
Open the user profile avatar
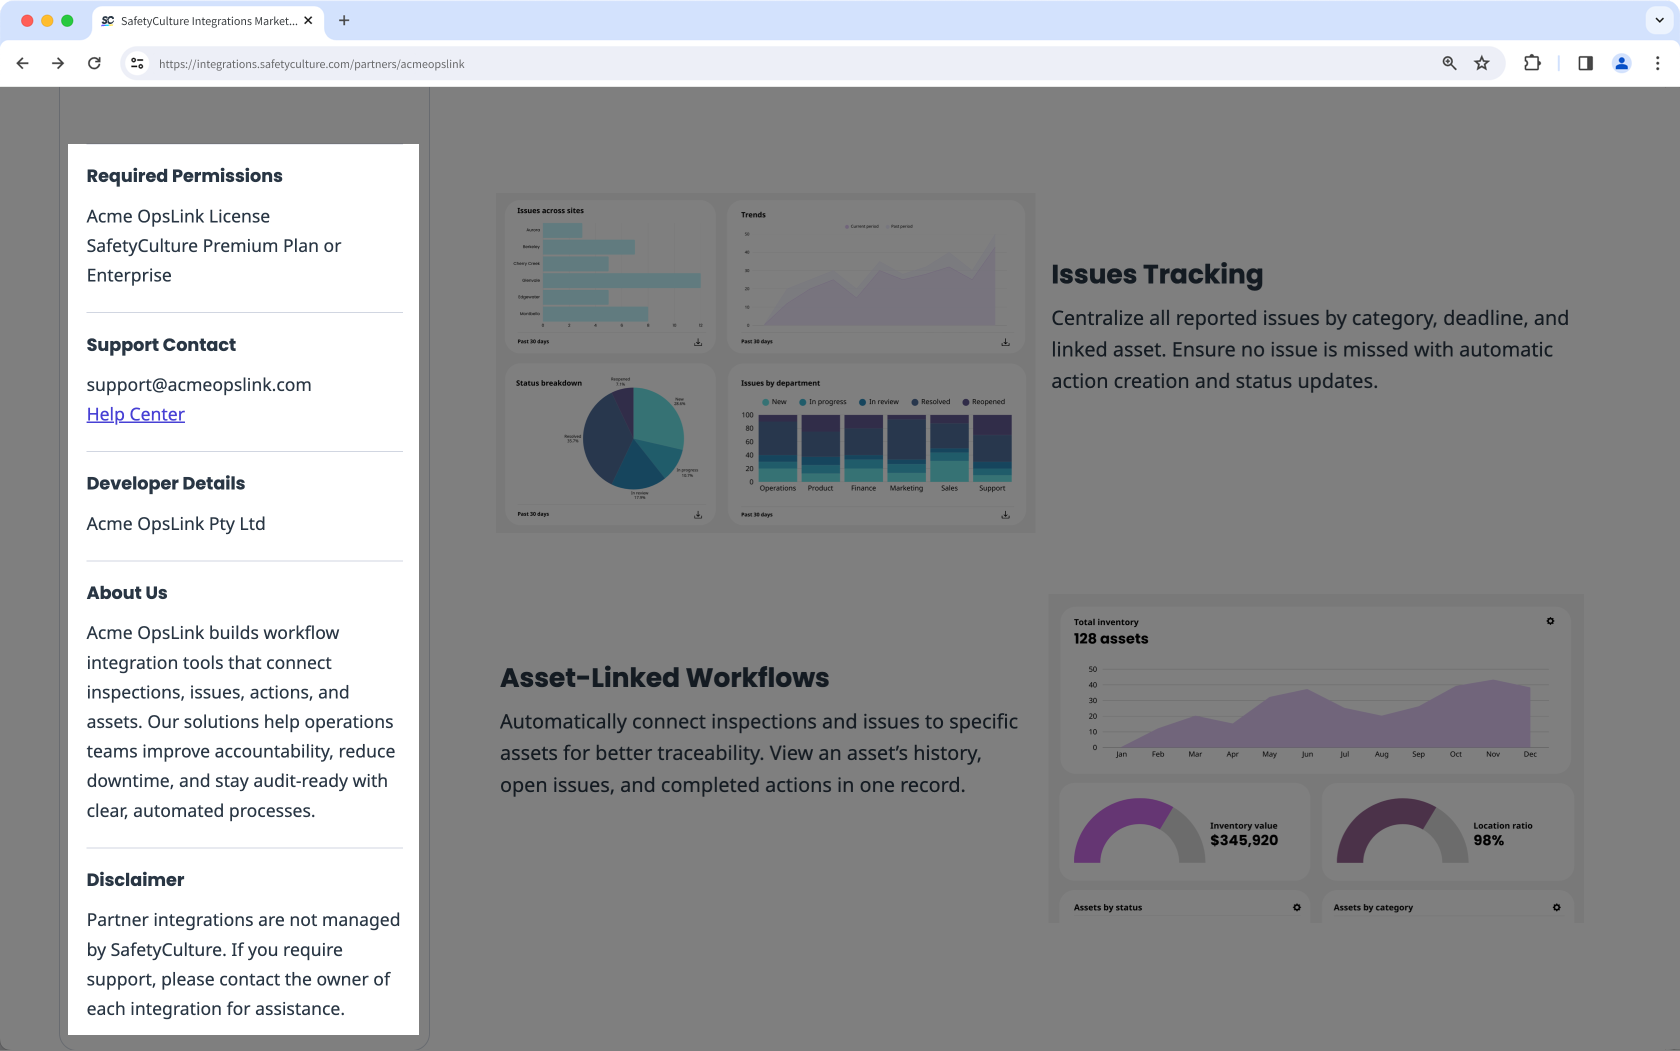(1622, 63)
